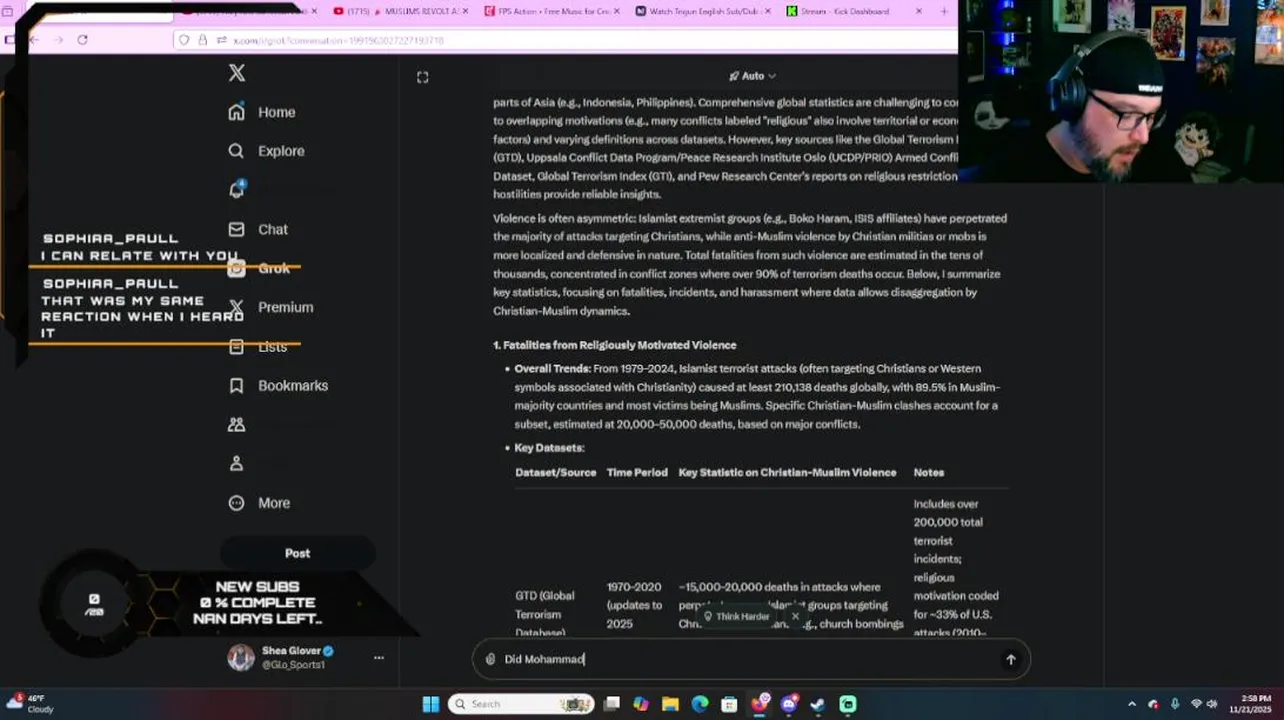The height and width of the screenshot is (720, 1284).
Task: Click the attachment icon in Grok input
Action: (x=490, y=659)
